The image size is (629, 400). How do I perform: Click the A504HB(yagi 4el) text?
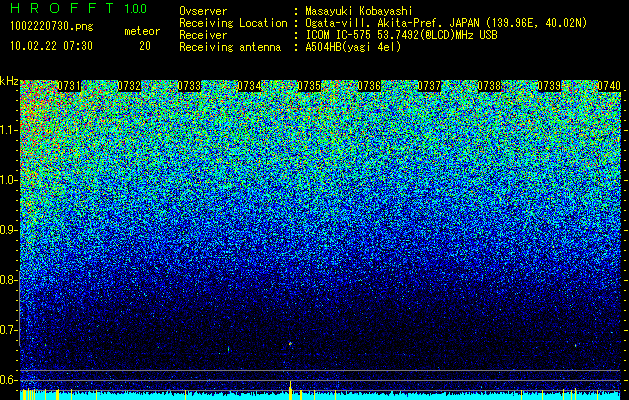[353, 47]
